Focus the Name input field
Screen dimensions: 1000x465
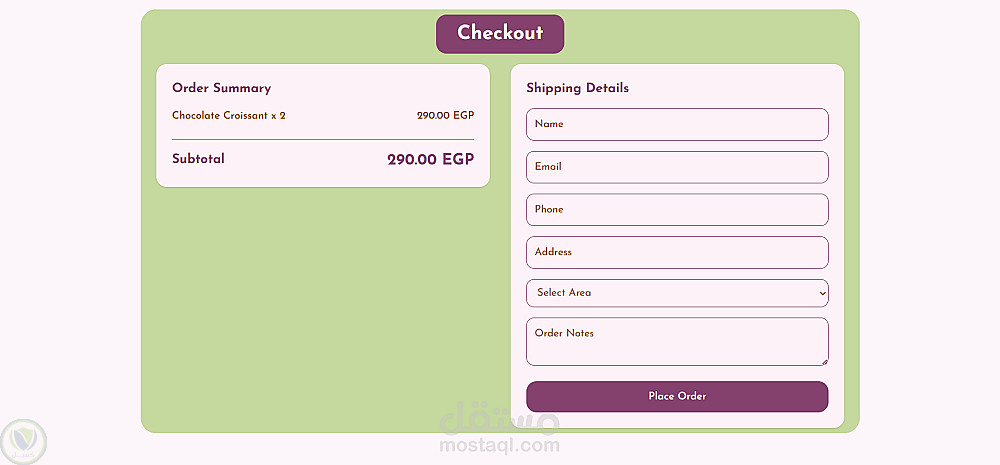click(x=676, y=125)
